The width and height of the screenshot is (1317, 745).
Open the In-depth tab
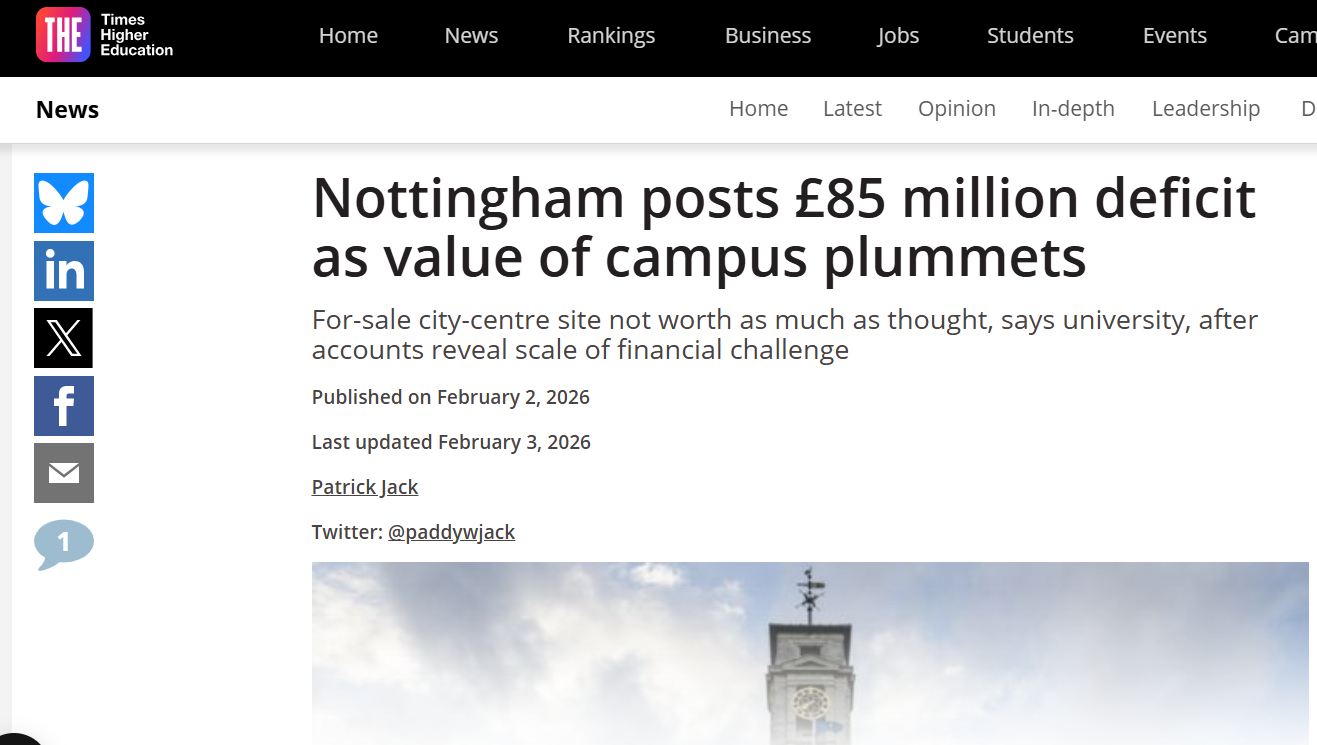(x=1073, y=109)
